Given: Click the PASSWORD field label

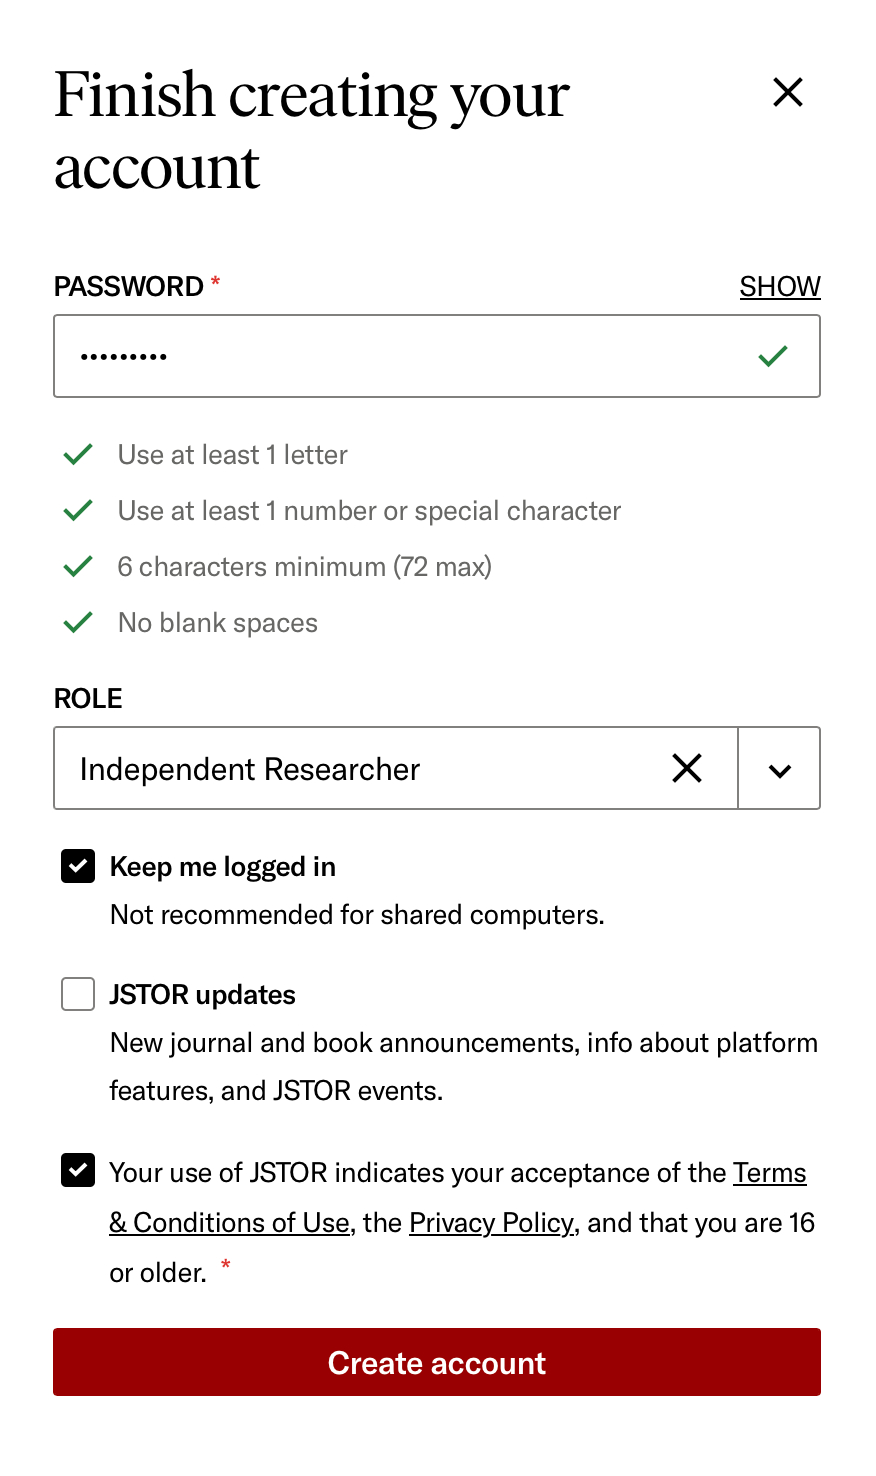Looking at the screenshot, I should pos(129,287).
